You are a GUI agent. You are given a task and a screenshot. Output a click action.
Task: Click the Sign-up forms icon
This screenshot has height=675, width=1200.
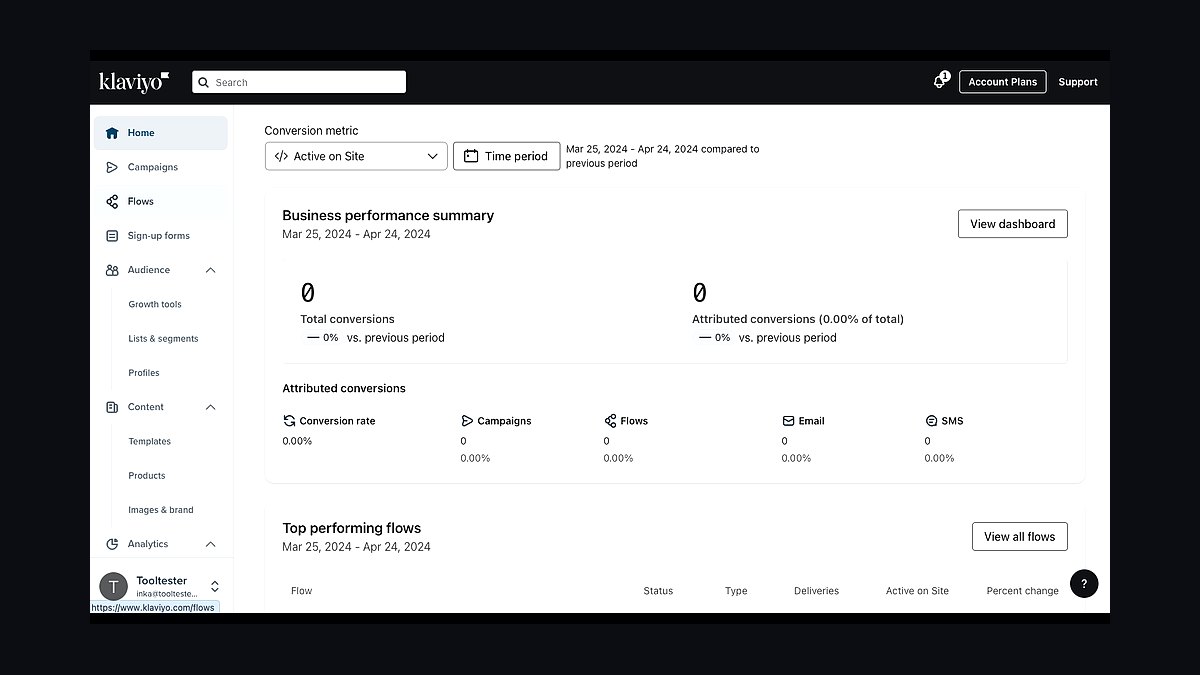[112, 236]
